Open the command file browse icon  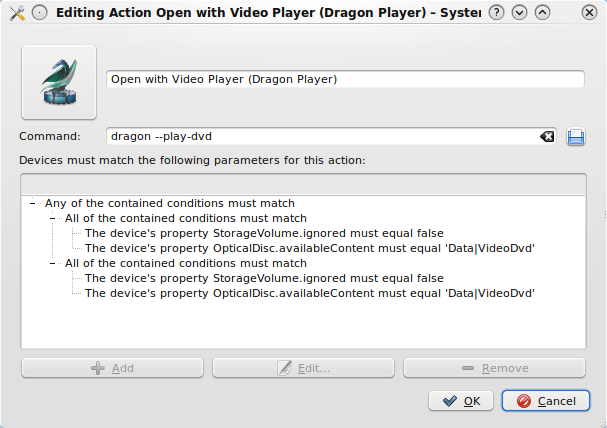pyautogui.click(x=575, y=137)
